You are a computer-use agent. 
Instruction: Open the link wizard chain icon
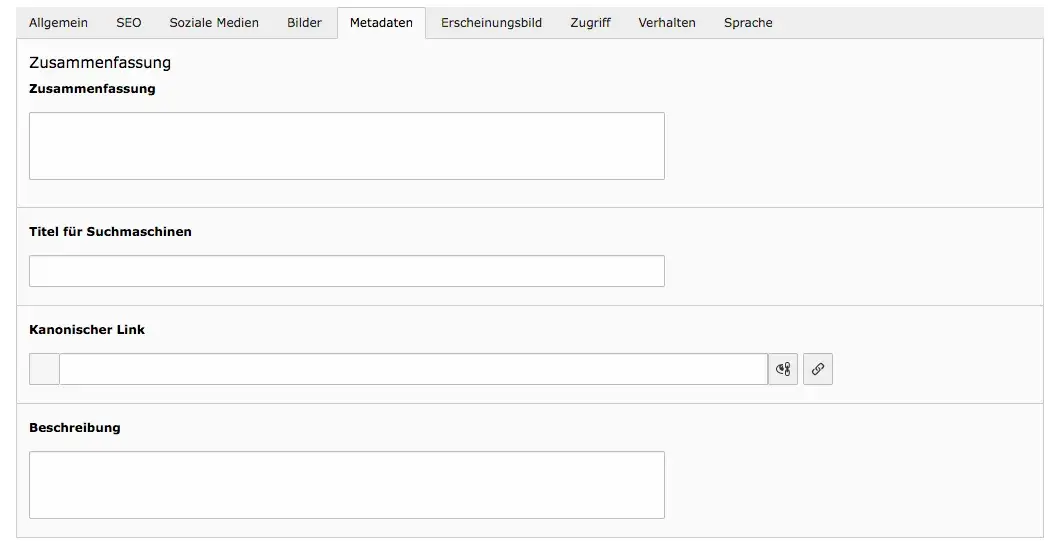pyautogui.click(x=818, y=369)
